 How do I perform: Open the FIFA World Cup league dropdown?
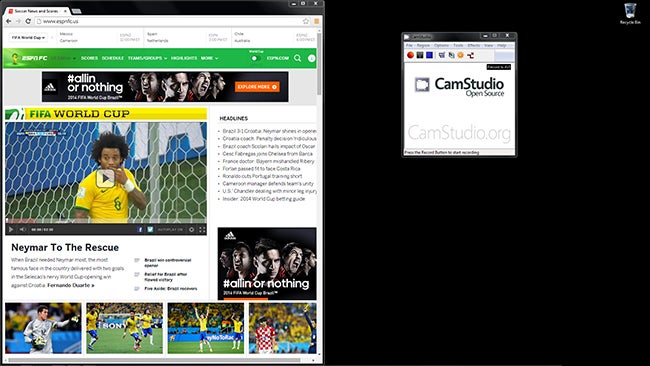point(28,37)
